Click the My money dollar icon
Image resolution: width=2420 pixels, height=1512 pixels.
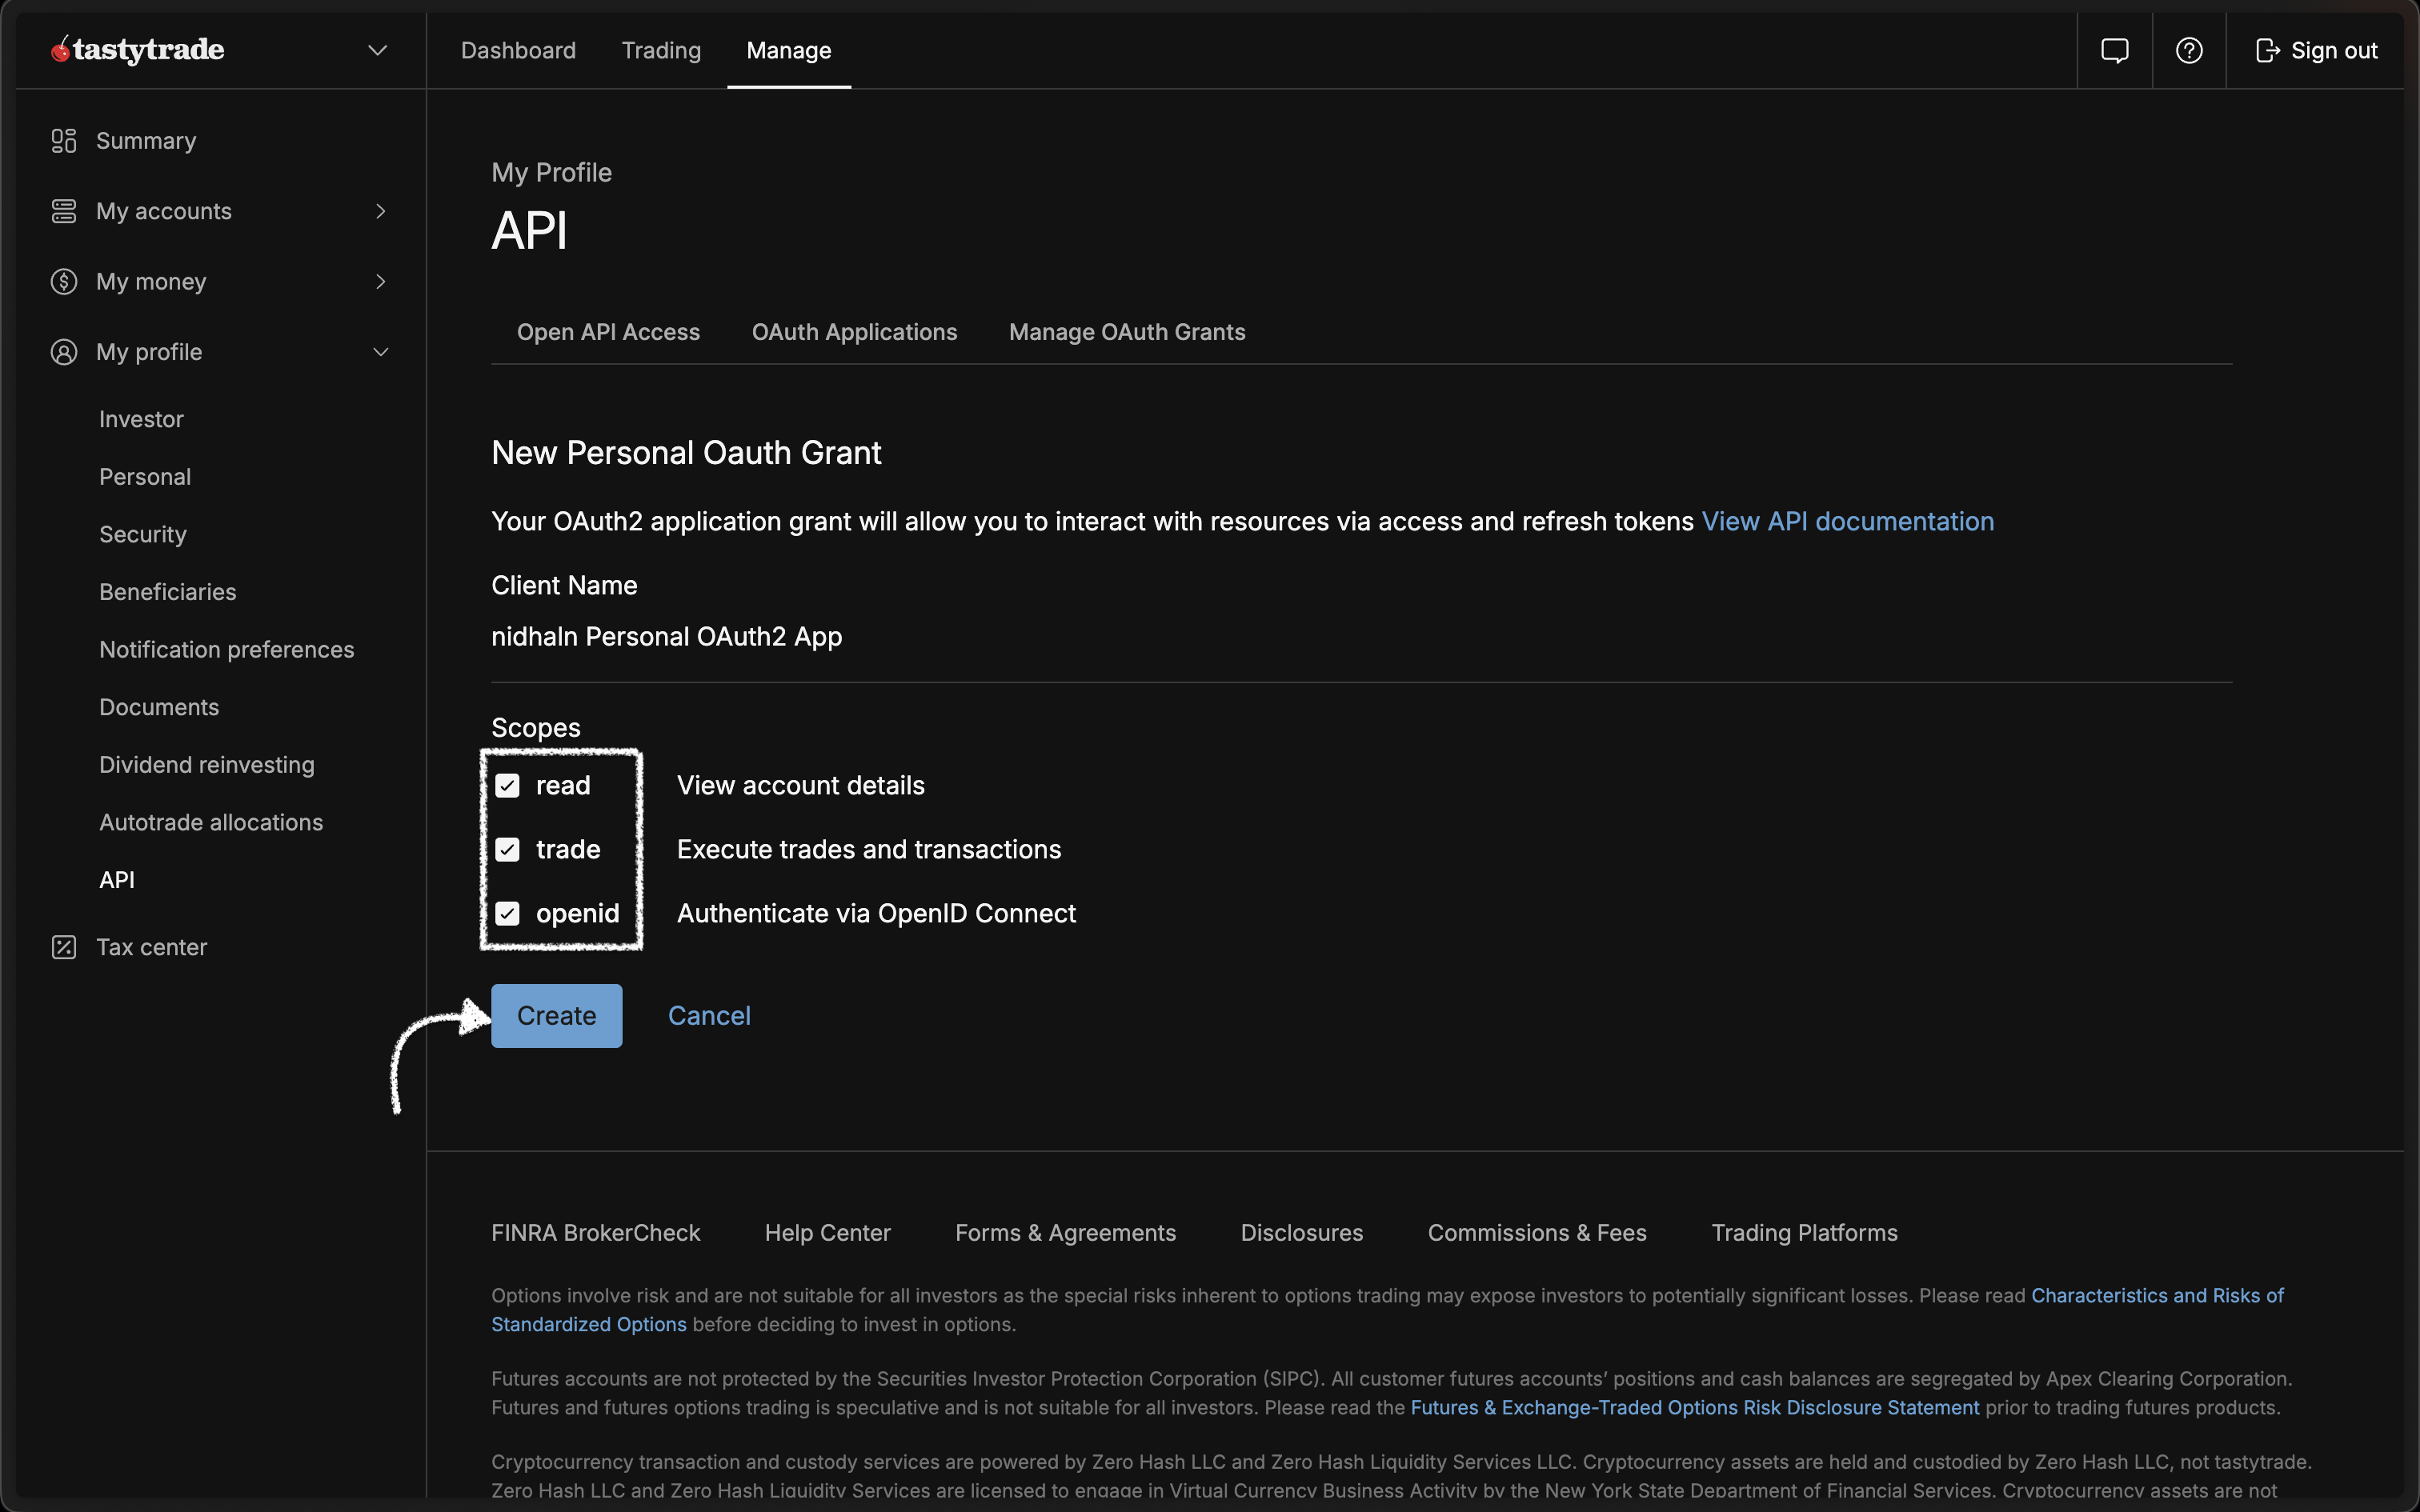64,282
